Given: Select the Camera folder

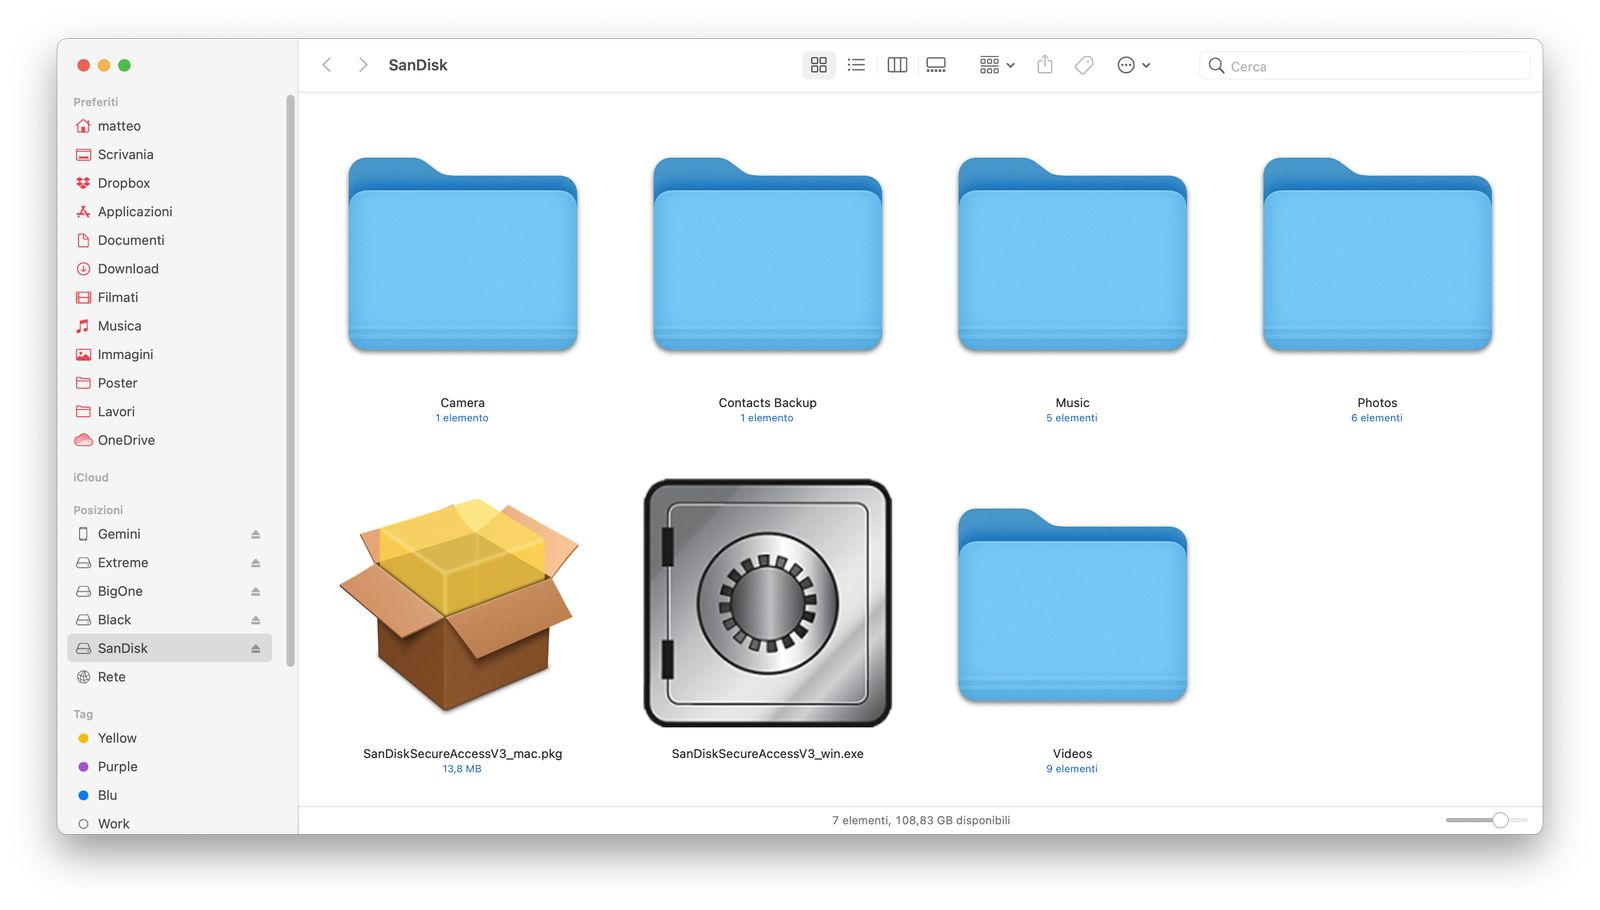Looking at the screenshot, I should click(x=463, y=254).
